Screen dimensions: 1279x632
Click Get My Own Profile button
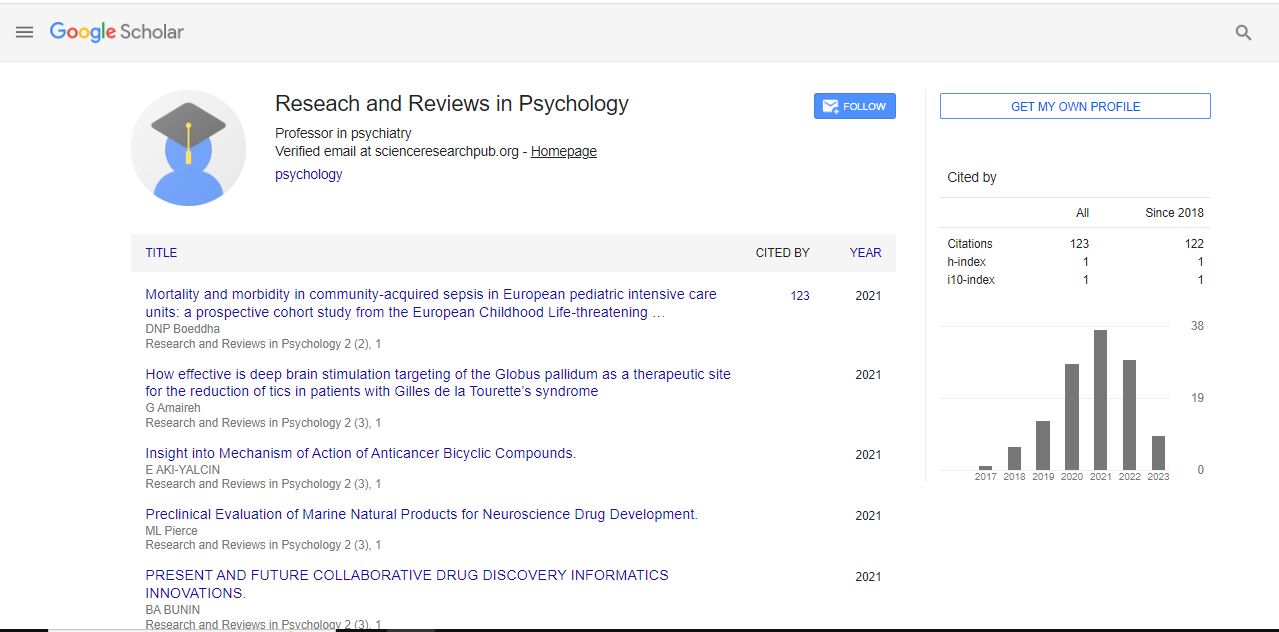(1075, 106)
